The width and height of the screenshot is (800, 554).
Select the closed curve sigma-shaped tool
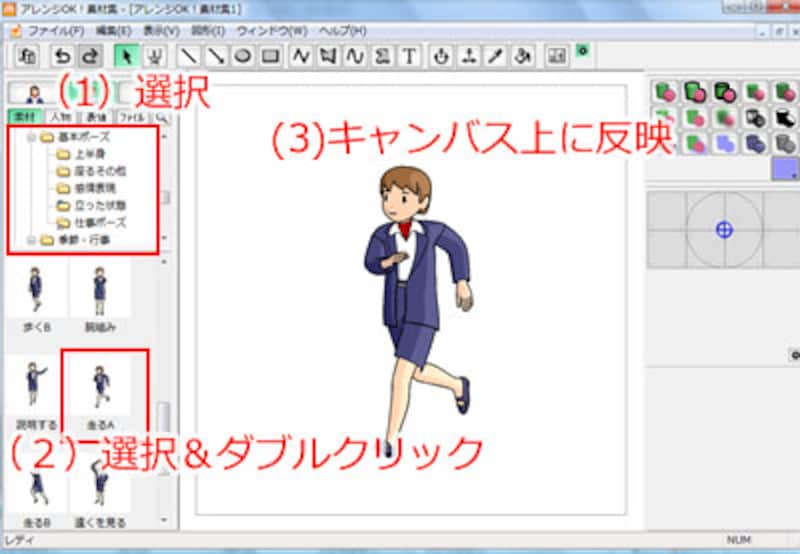[382, 56]
